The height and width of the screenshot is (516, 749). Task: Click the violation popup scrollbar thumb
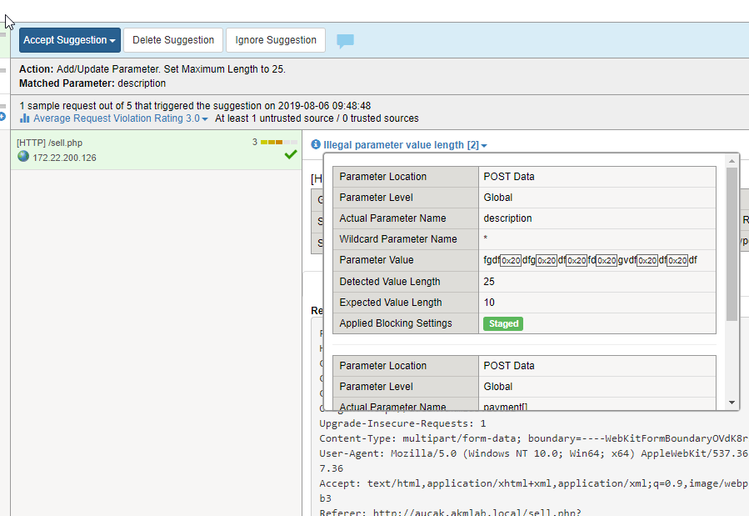[731, 244]
